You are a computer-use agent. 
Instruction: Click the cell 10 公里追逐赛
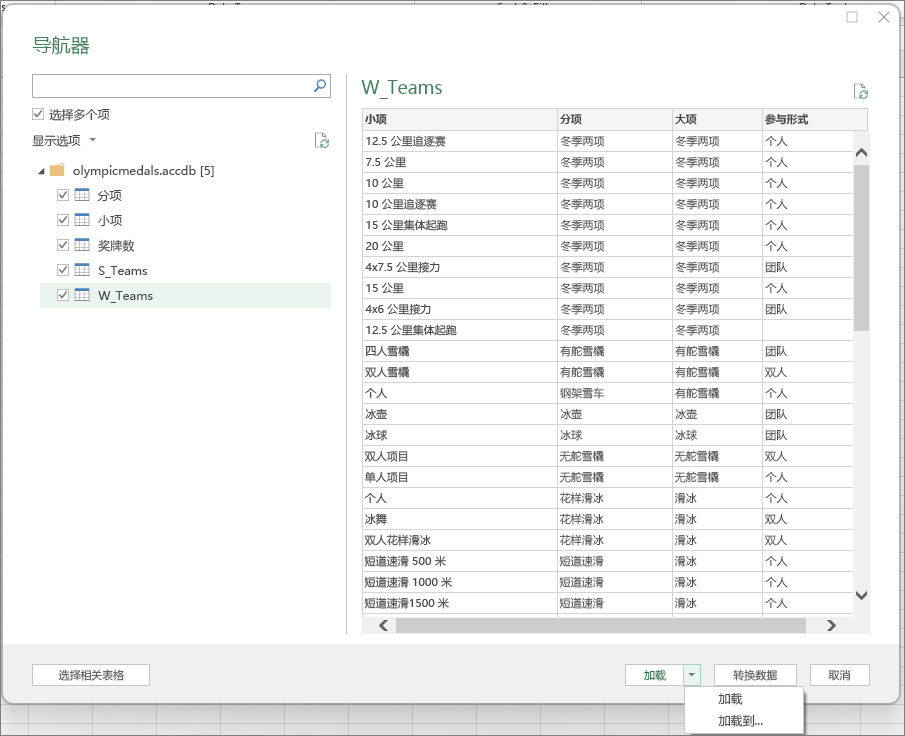459,204
